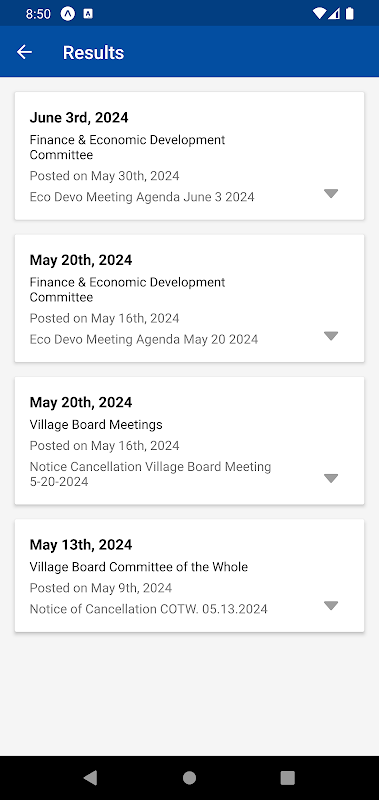The width and height of the screenshot is (379, 800).
Task: Expand the May 20th Finance Committee card arrow
Action: 331,336
